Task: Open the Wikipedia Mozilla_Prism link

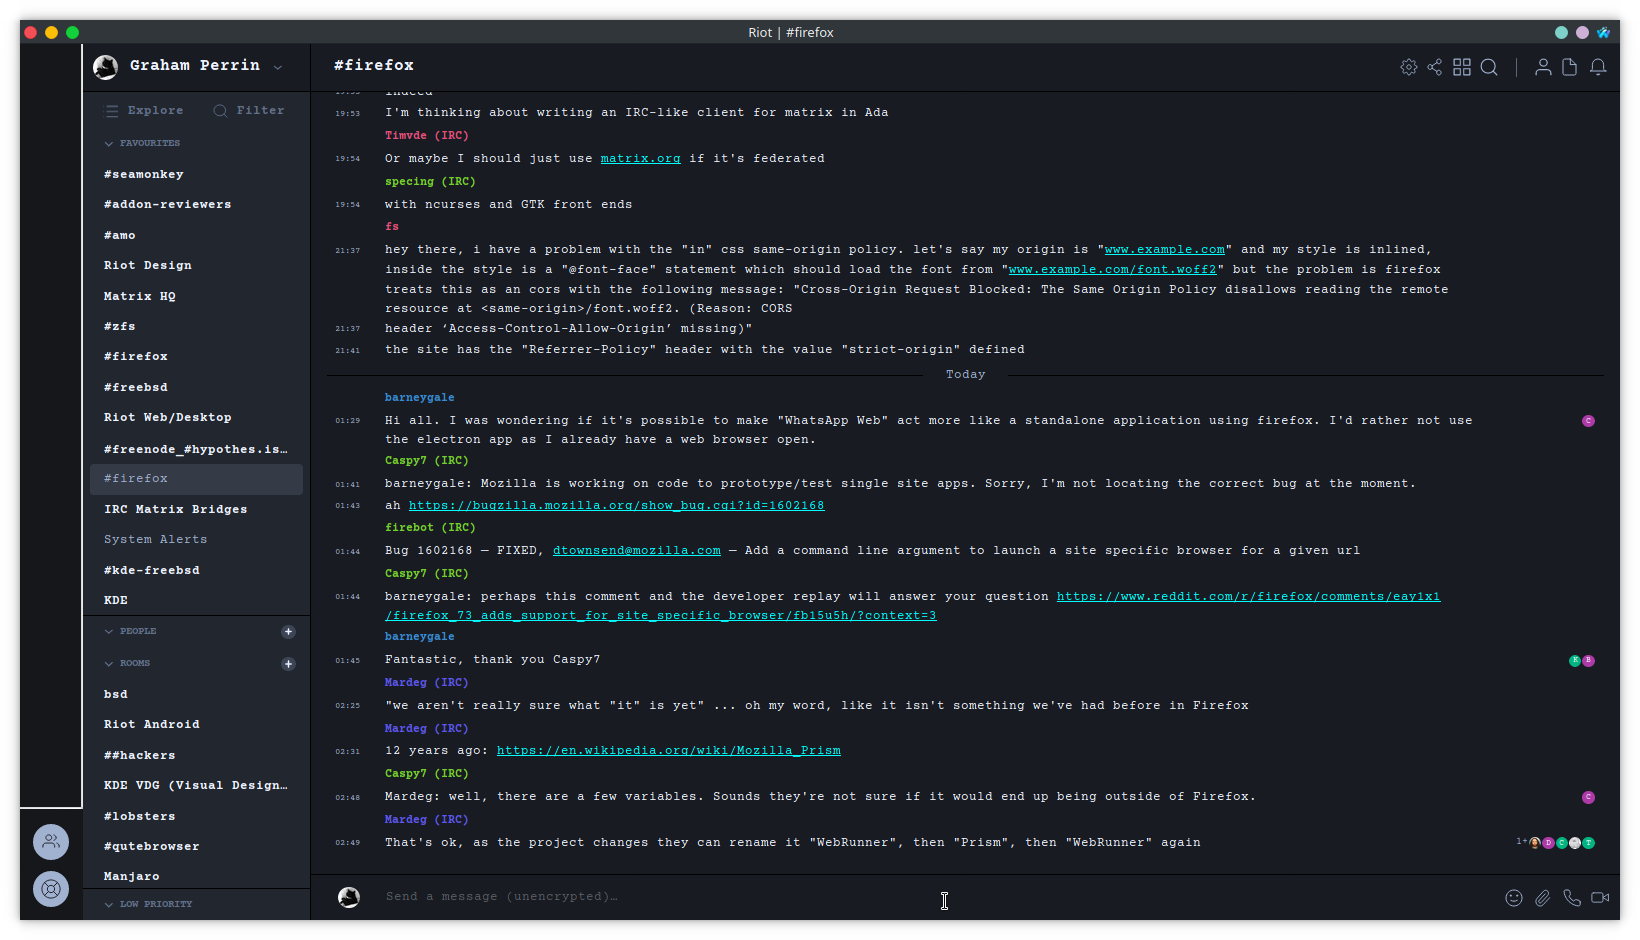Action: click(668, 751)
